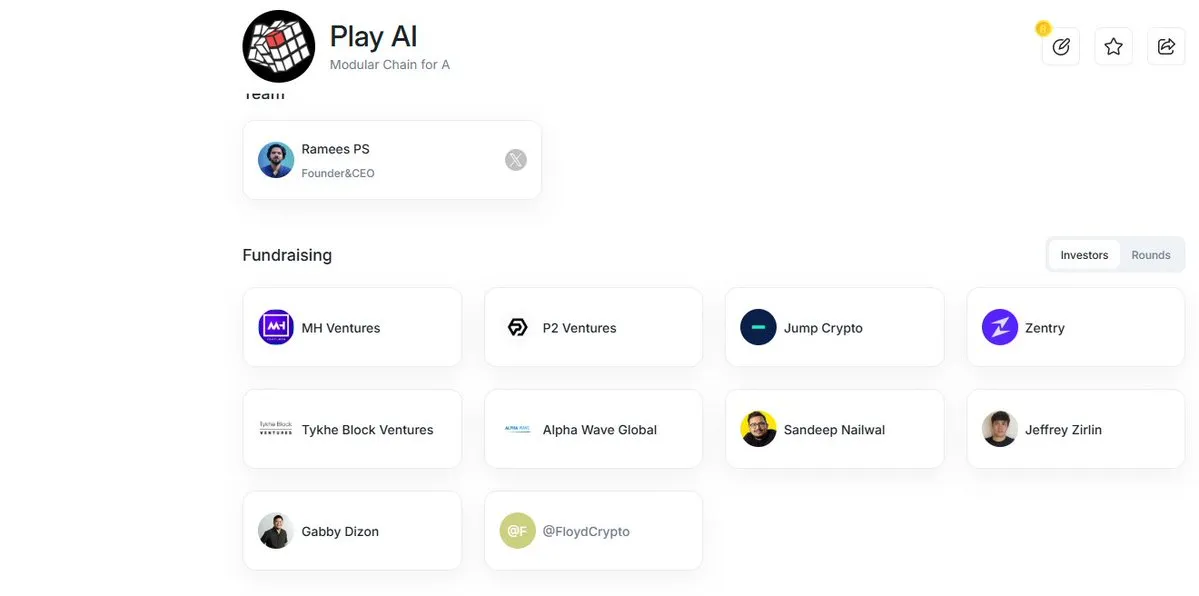1199x596 pixels.
Task: Open Ramees PS X profile icon
Action: tap(516, 160)
